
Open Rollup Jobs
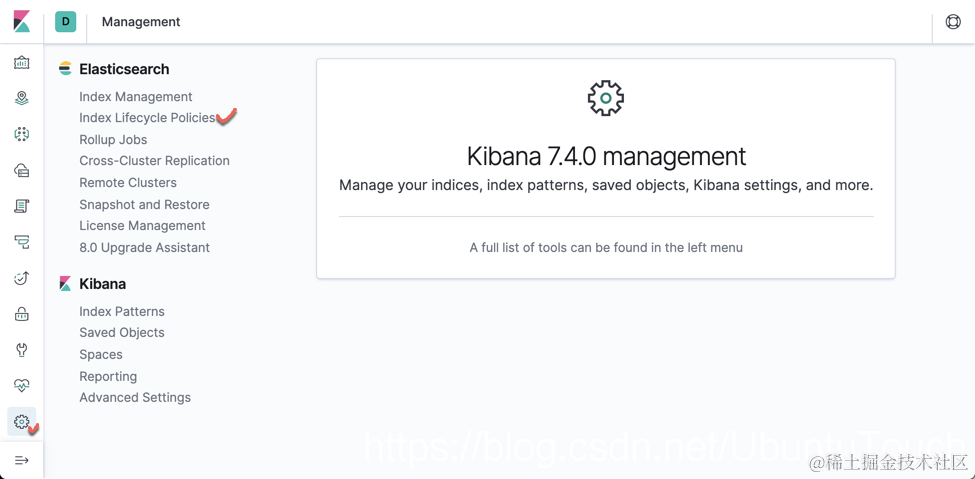click(113, 139)
